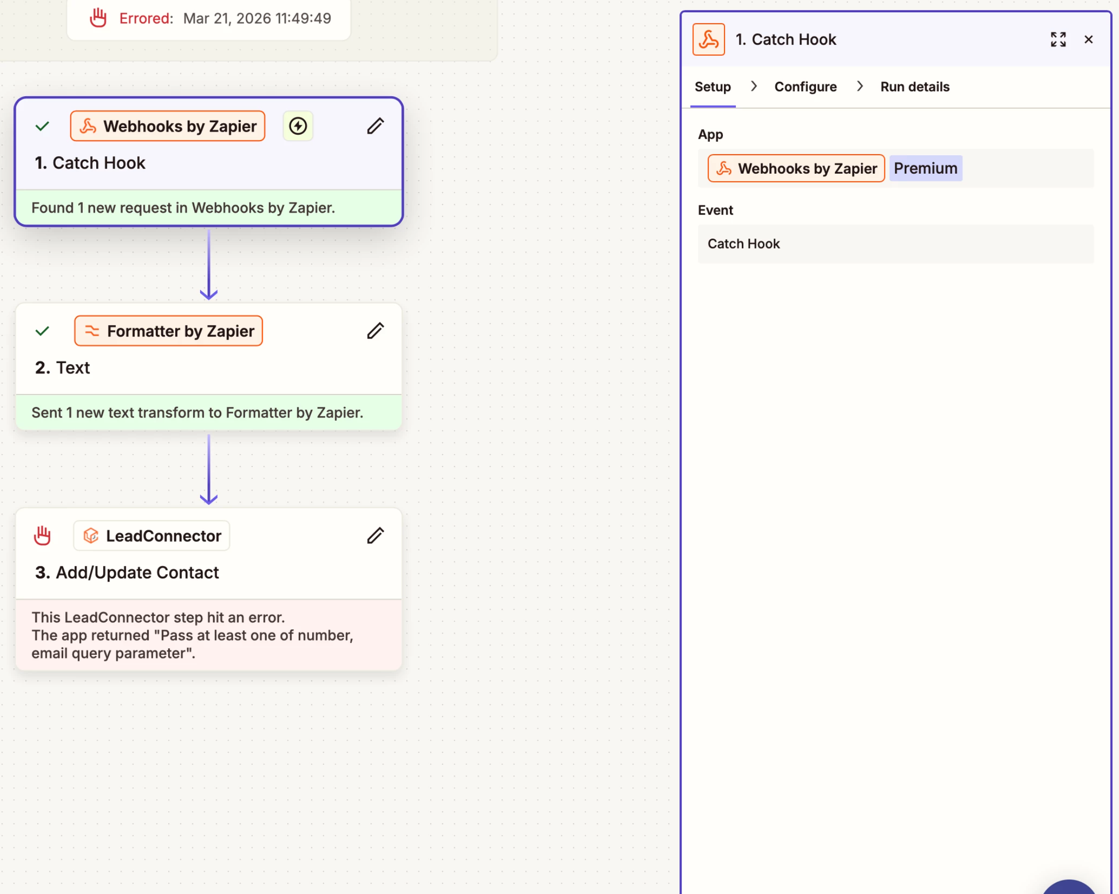The image size is (1119, 894).
Task: Open the App field with Webhooks by Zapier
Action: click(x=1020, y=168)
